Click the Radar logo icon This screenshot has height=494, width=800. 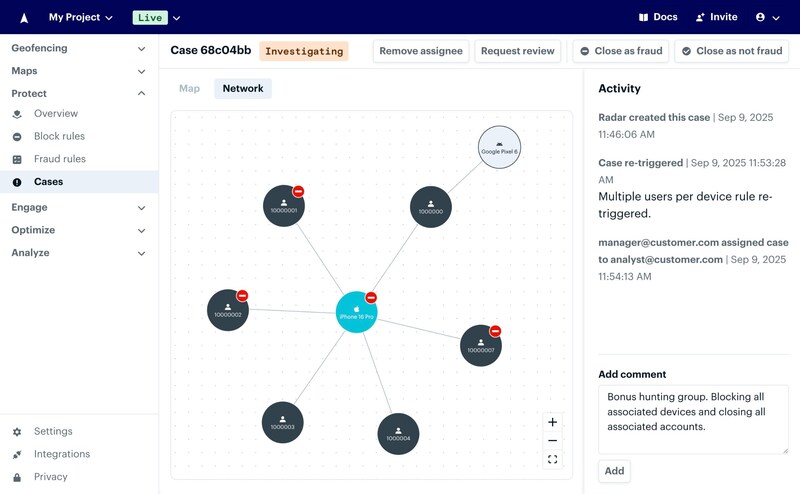[24, 17]
